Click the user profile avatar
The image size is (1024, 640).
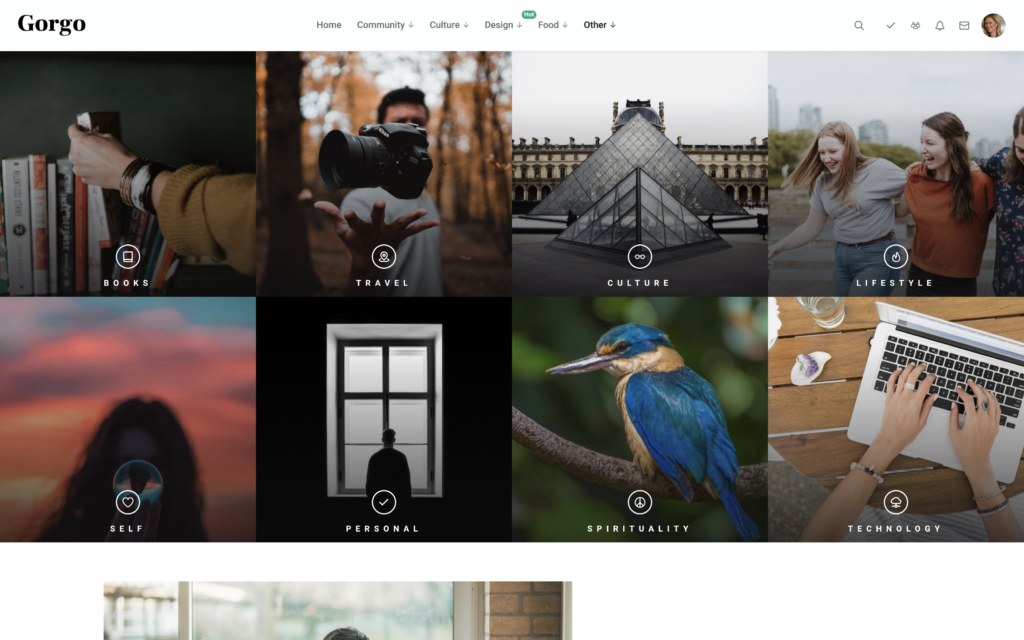(993, 26)
